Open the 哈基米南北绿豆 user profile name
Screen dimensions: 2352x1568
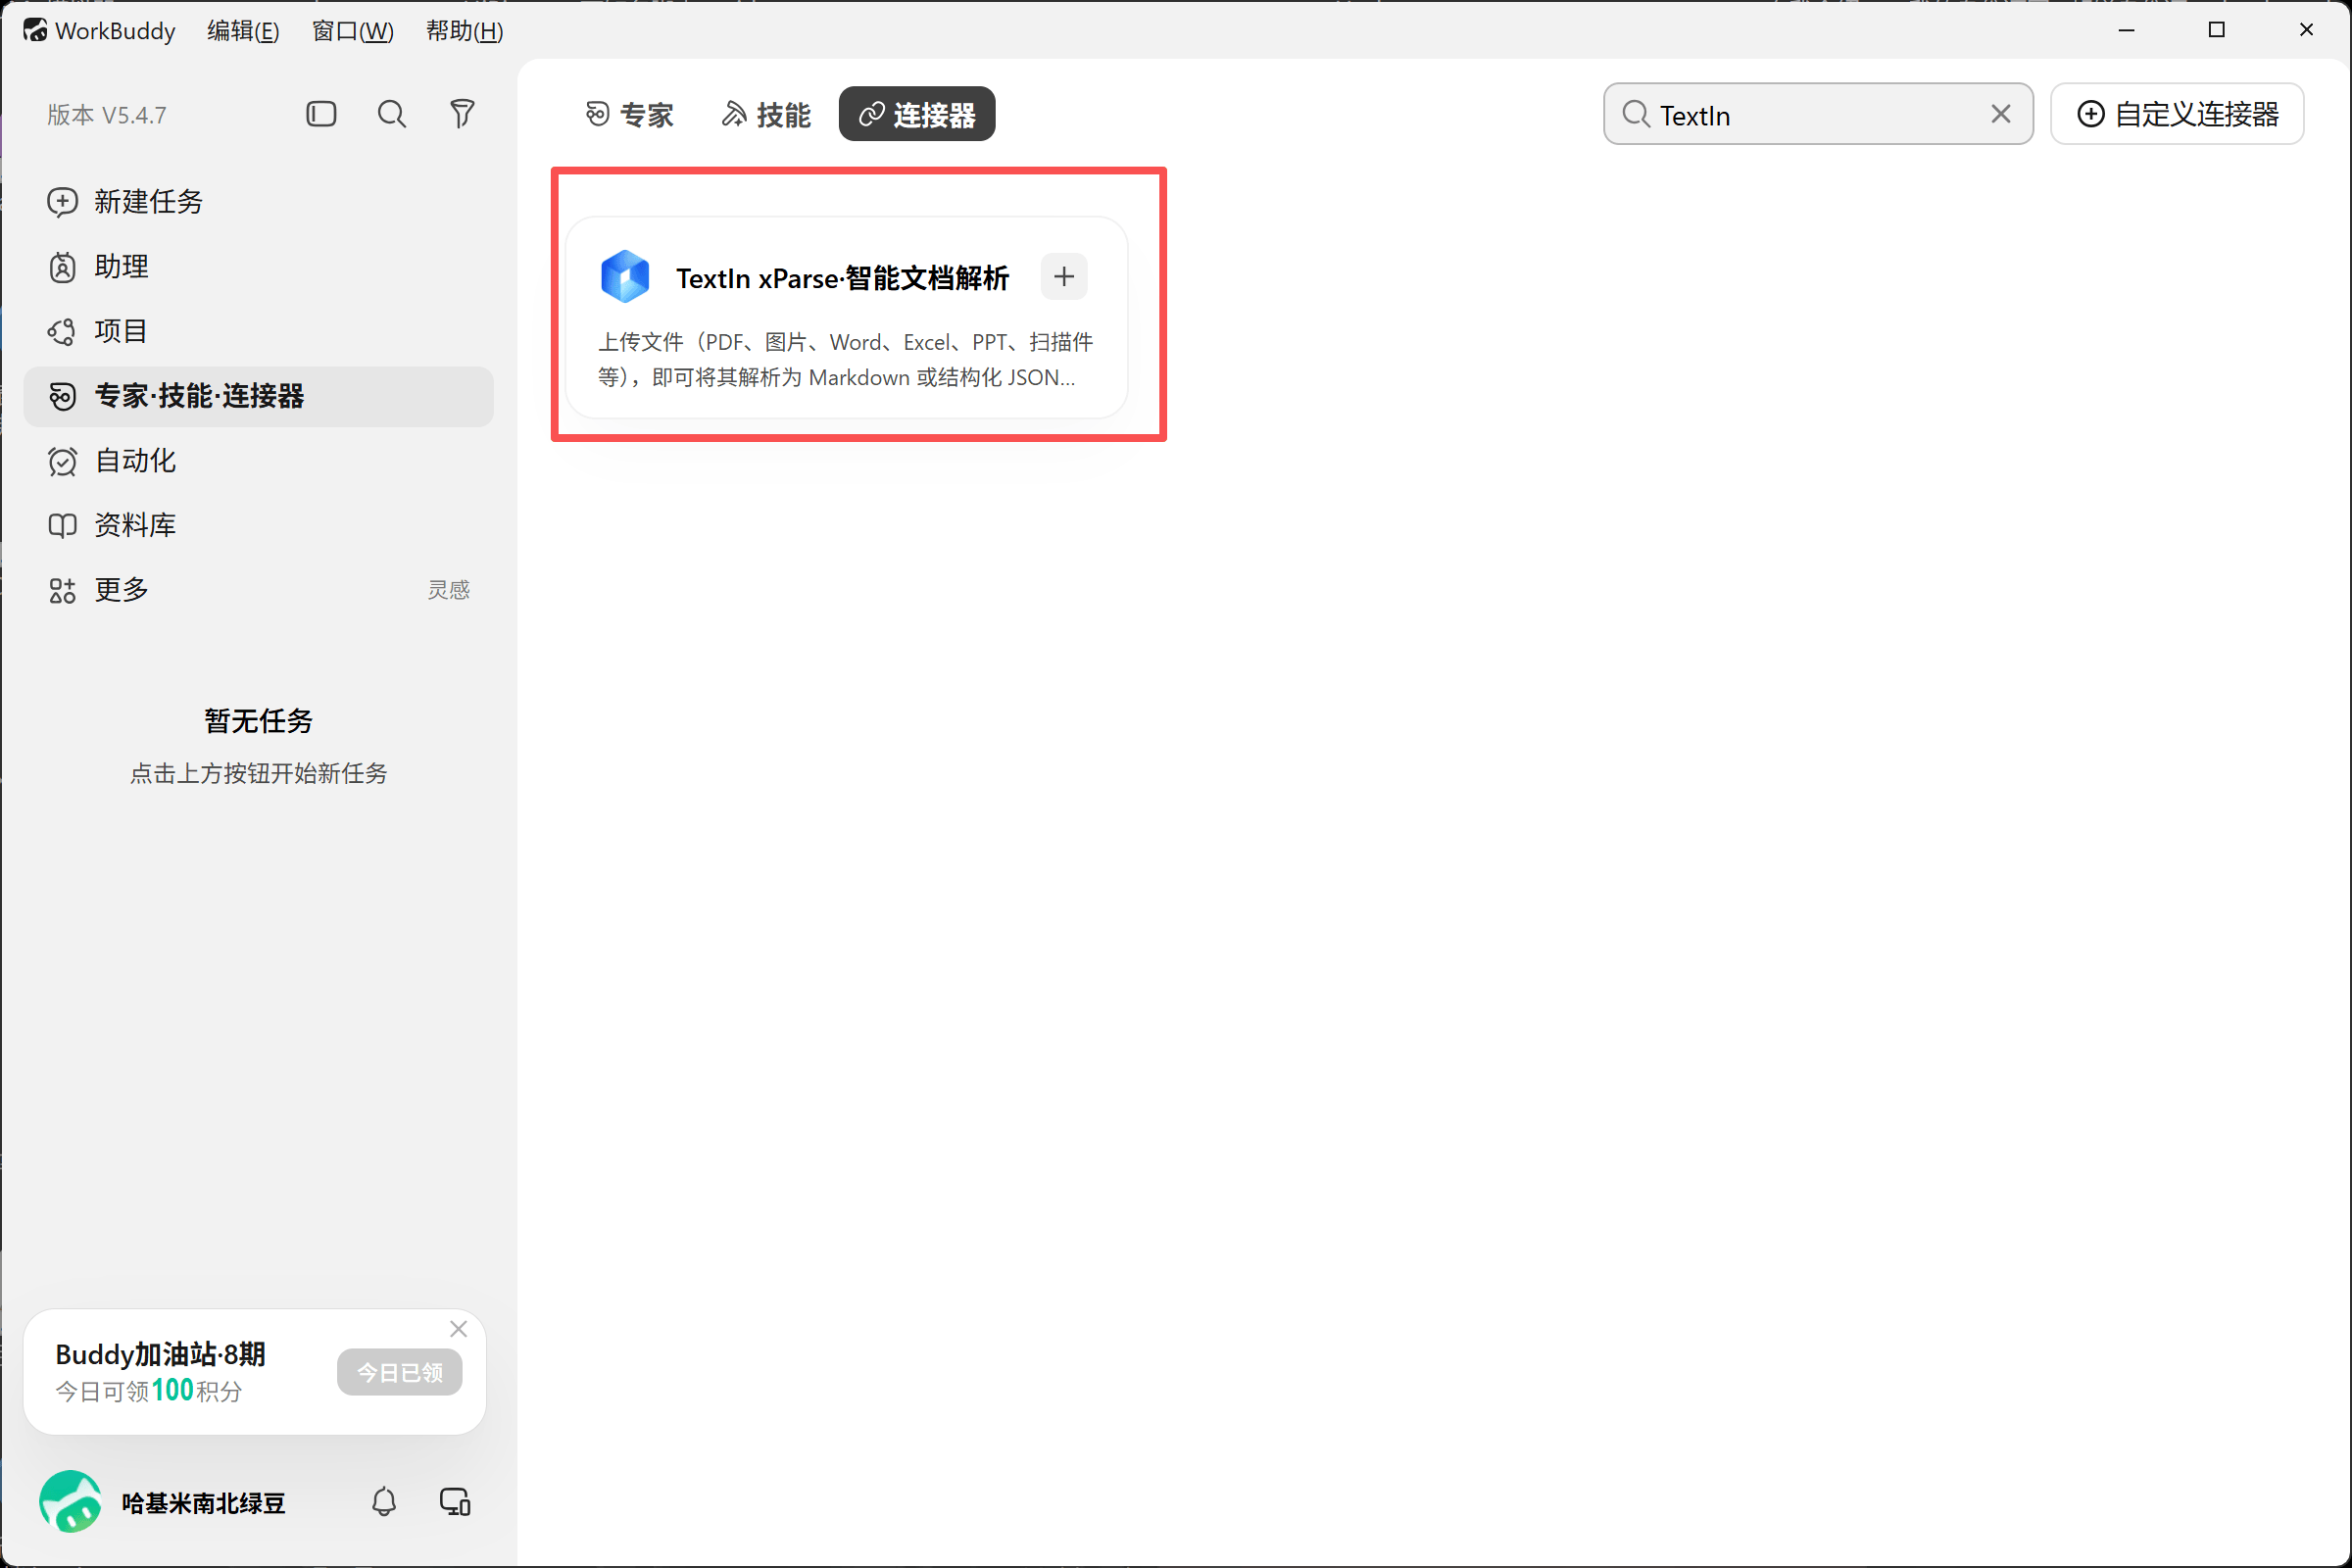[x=204, y=1503]
